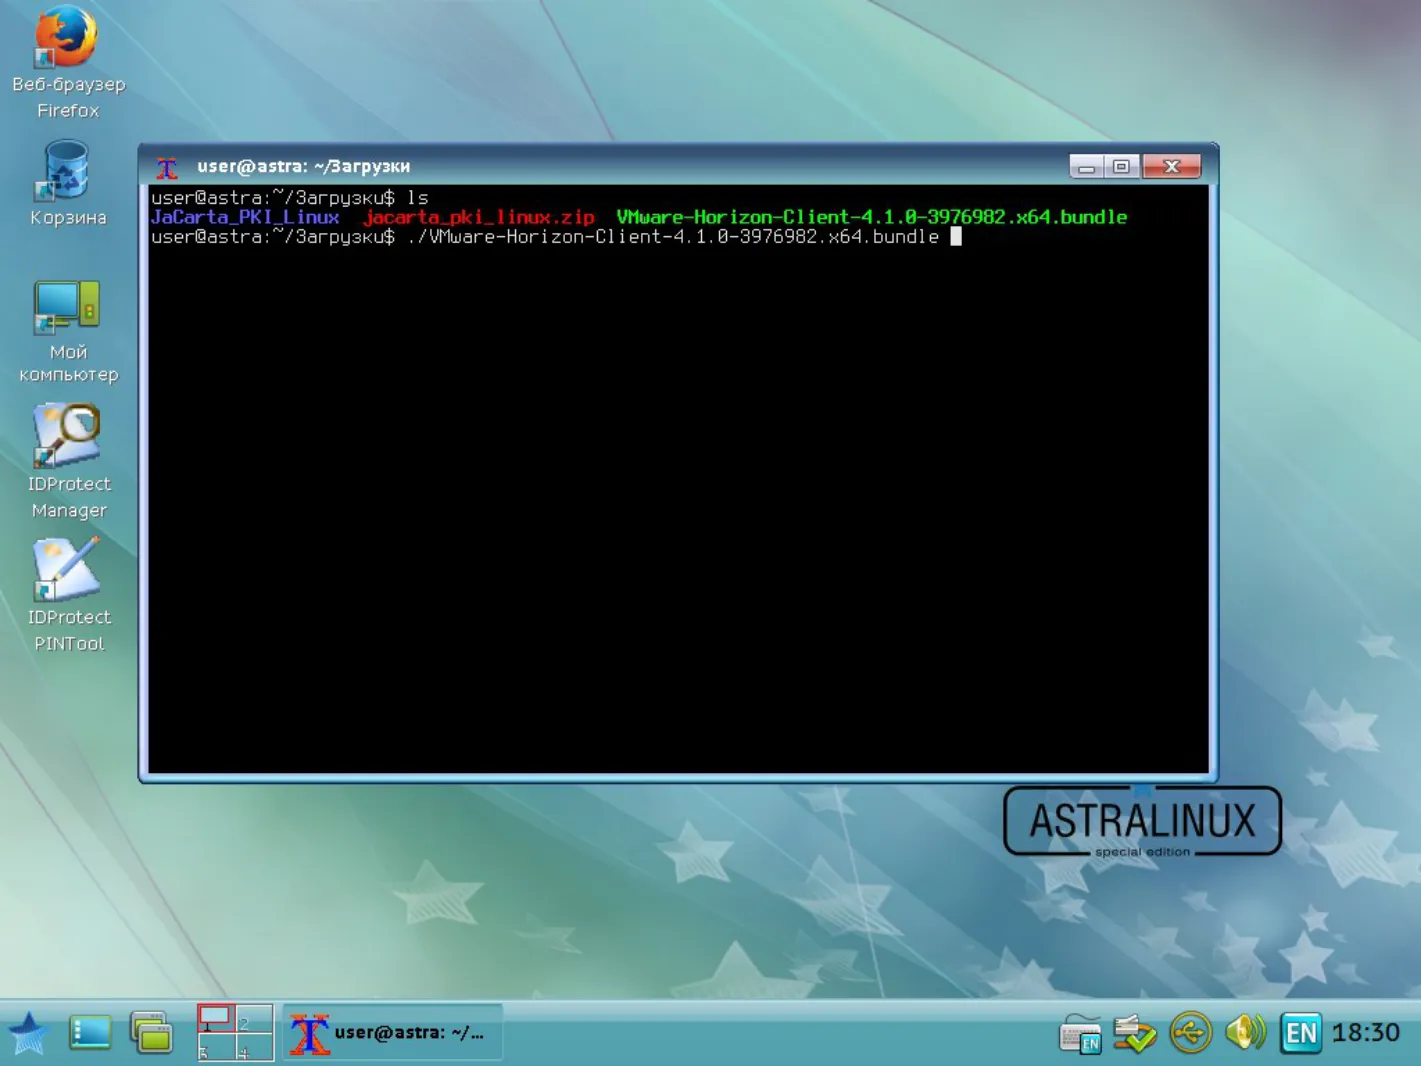1421x1066 pixels.
Task: Click the green VMware-Horizon-Client bundle file name
Action: pos(872,217)
